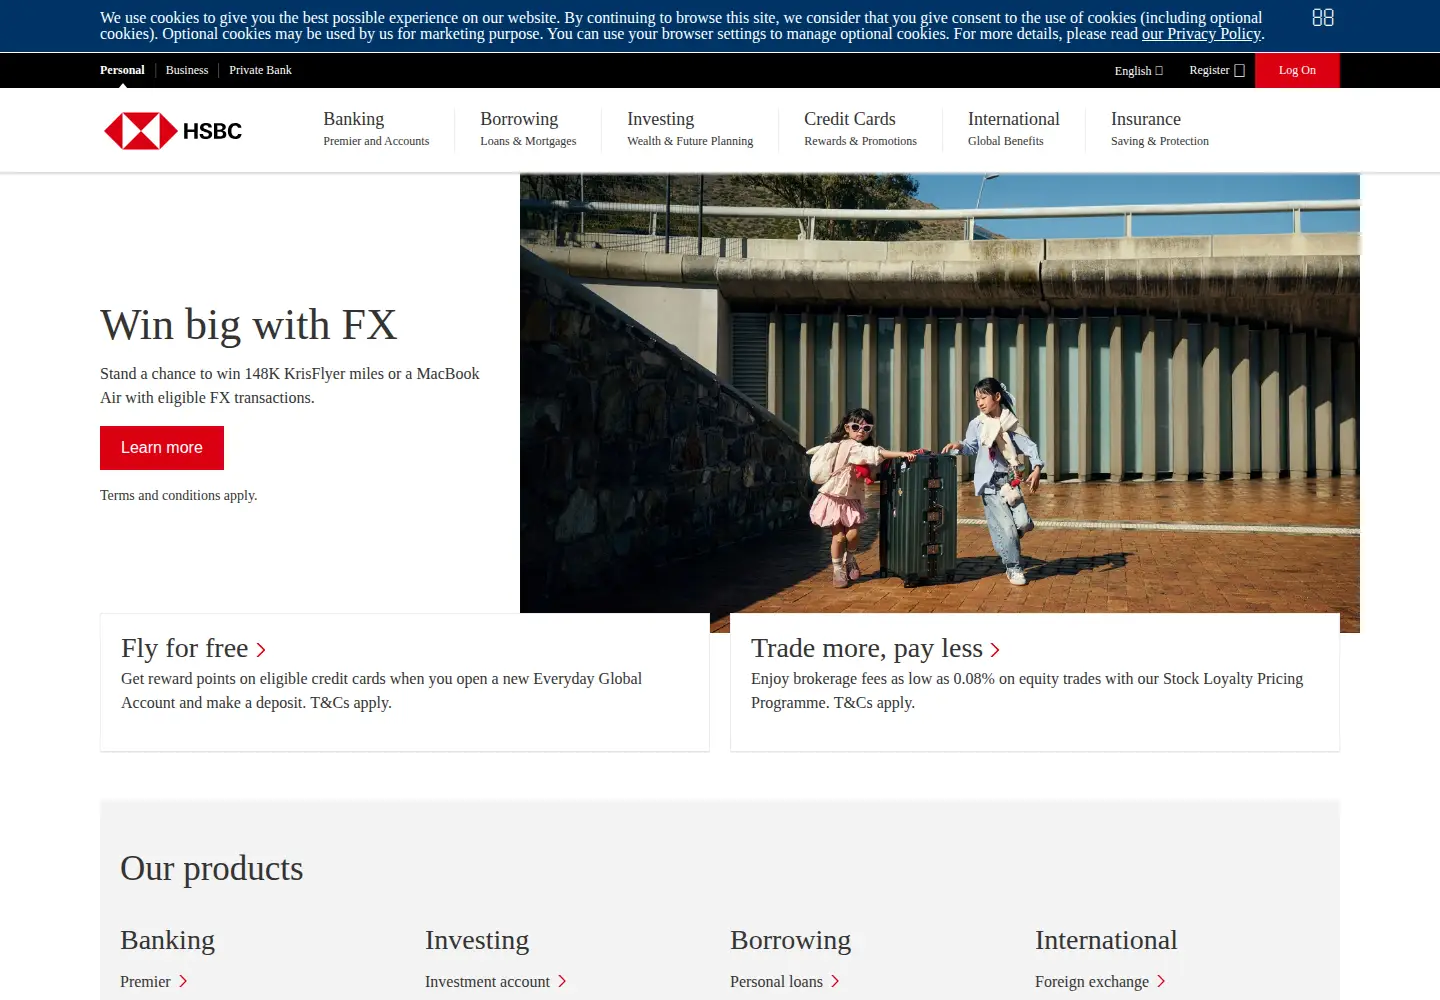1440x1000 pixels.
Task: Click the Our products heading
Action: pyautogui.click(x=211, y=868)
